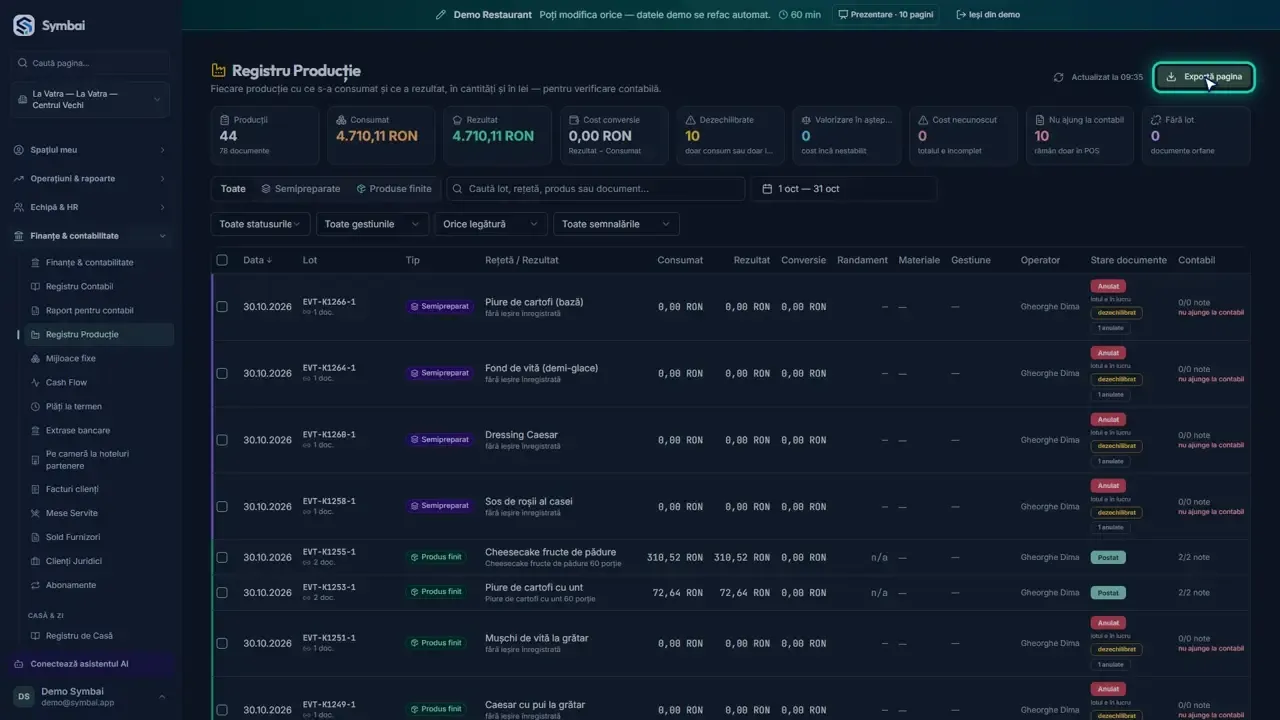Click the Cash Flow sidebar icon
The image size is (1280, 720).
tap(36, 383)
